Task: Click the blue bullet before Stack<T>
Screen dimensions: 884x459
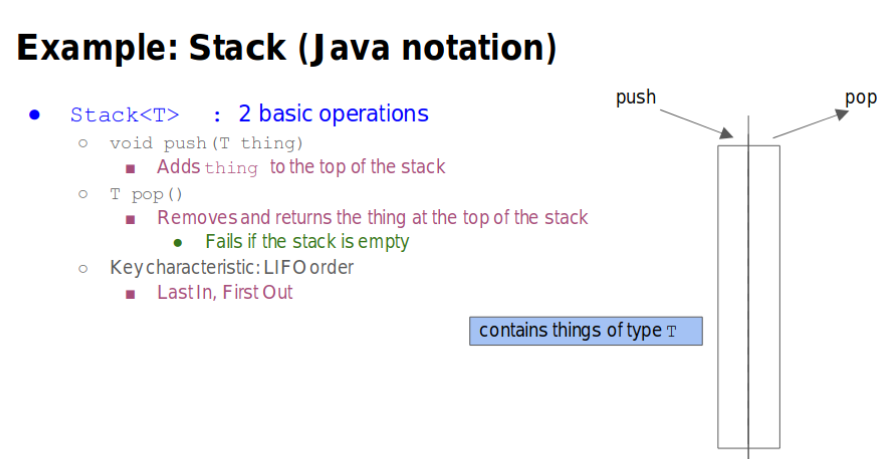Action: coord(34,115)
